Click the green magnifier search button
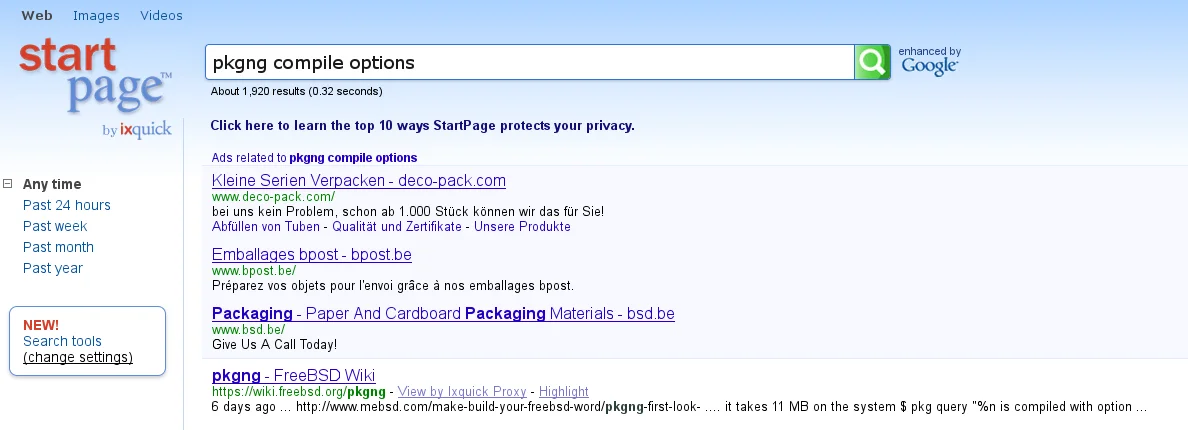 872,62
